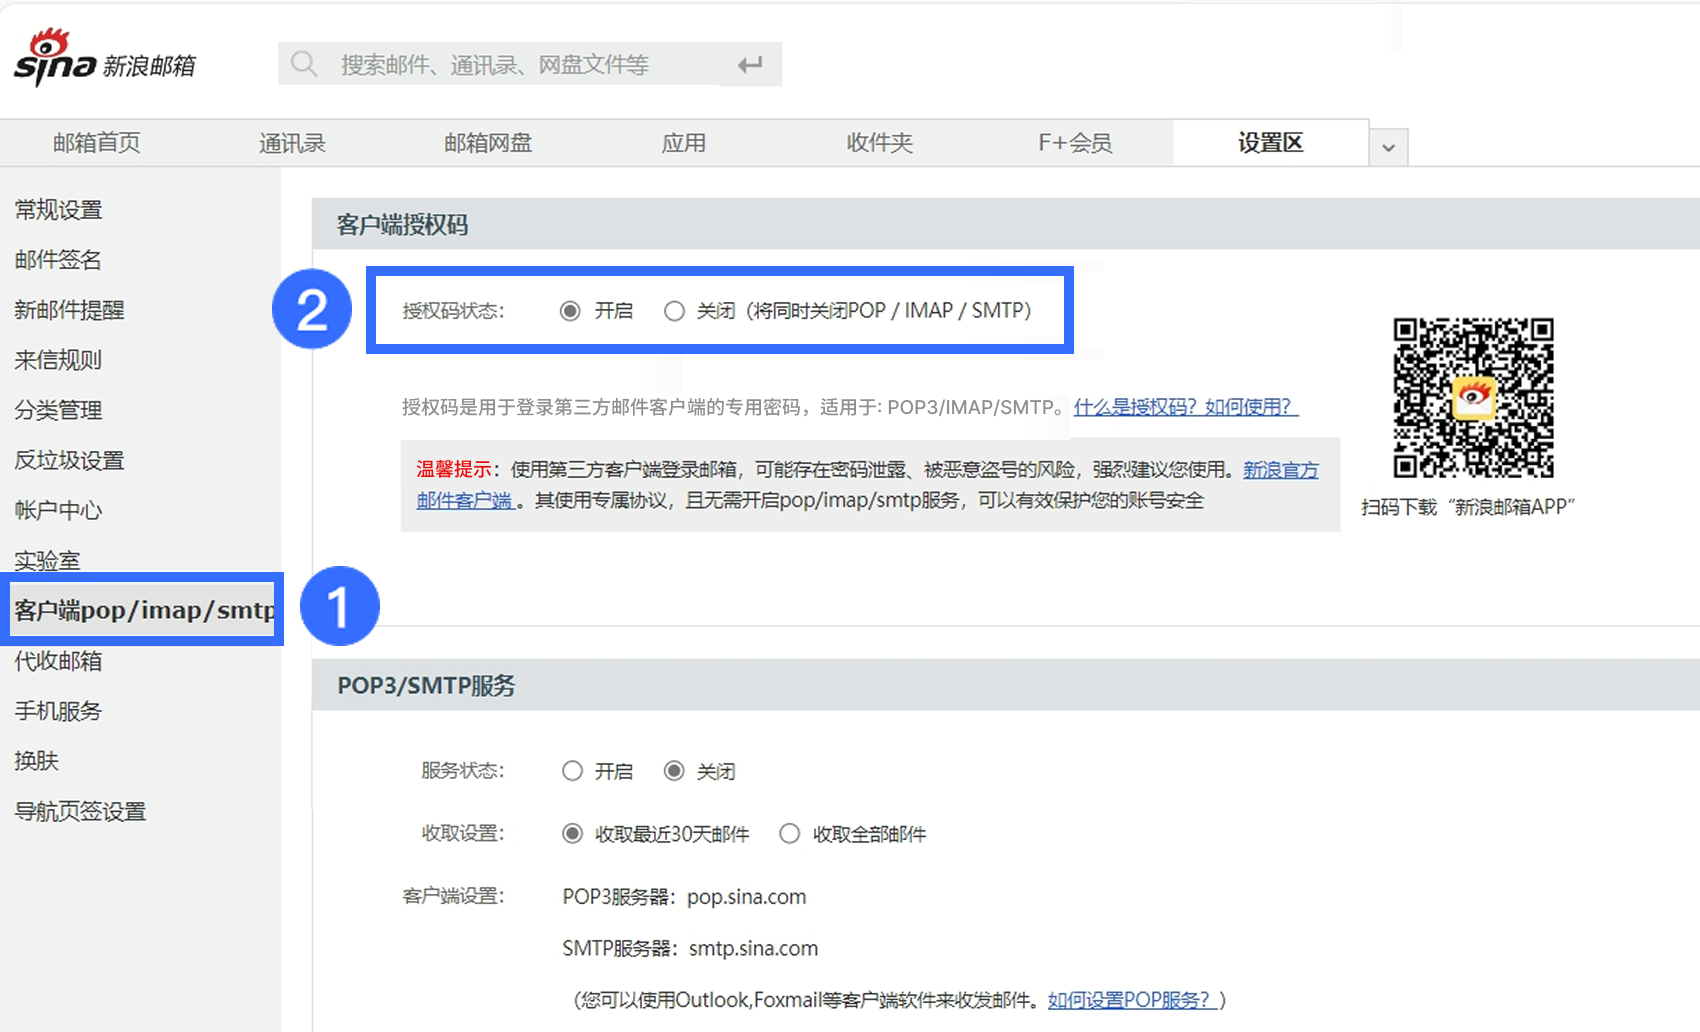Open the 收件夹 tab
Viewport: 1700px width, 1032px height.
tap(879, 143)
